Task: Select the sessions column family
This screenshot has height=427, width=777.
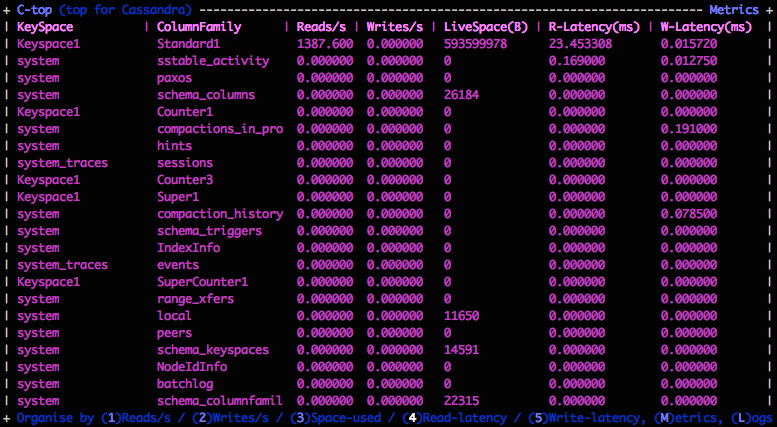Action: point(185,163)
